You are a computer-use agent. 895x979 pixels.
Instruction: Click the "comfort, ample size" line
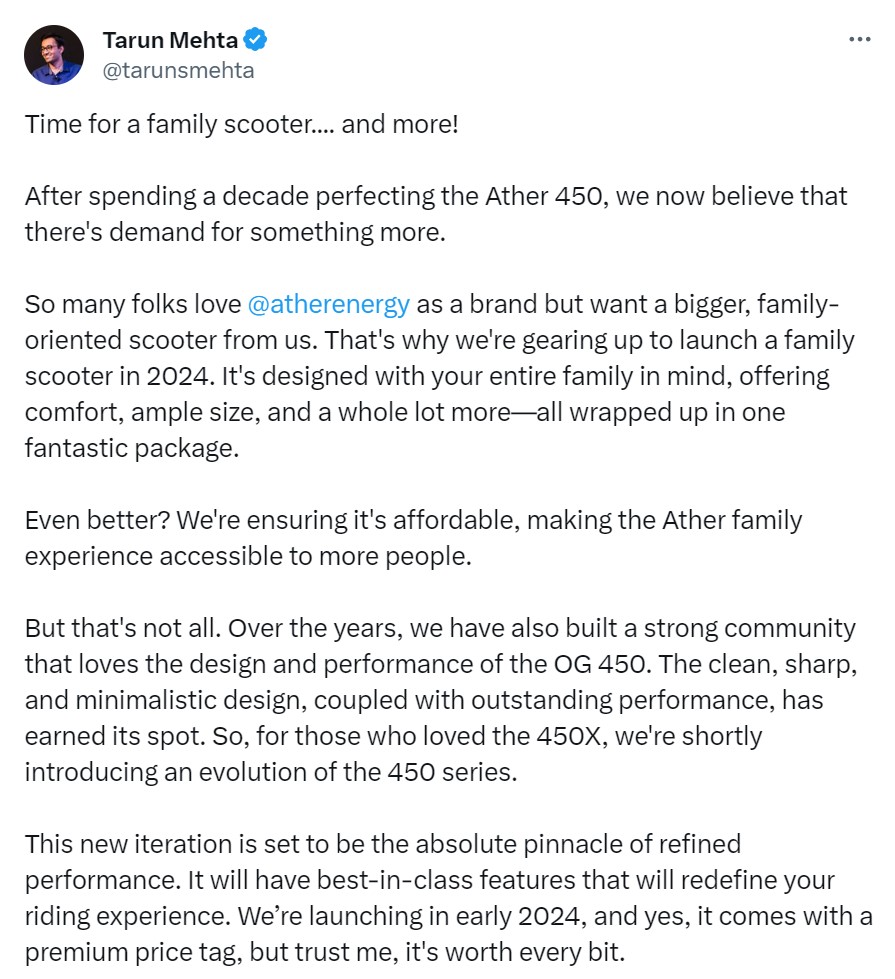point(405,413)
